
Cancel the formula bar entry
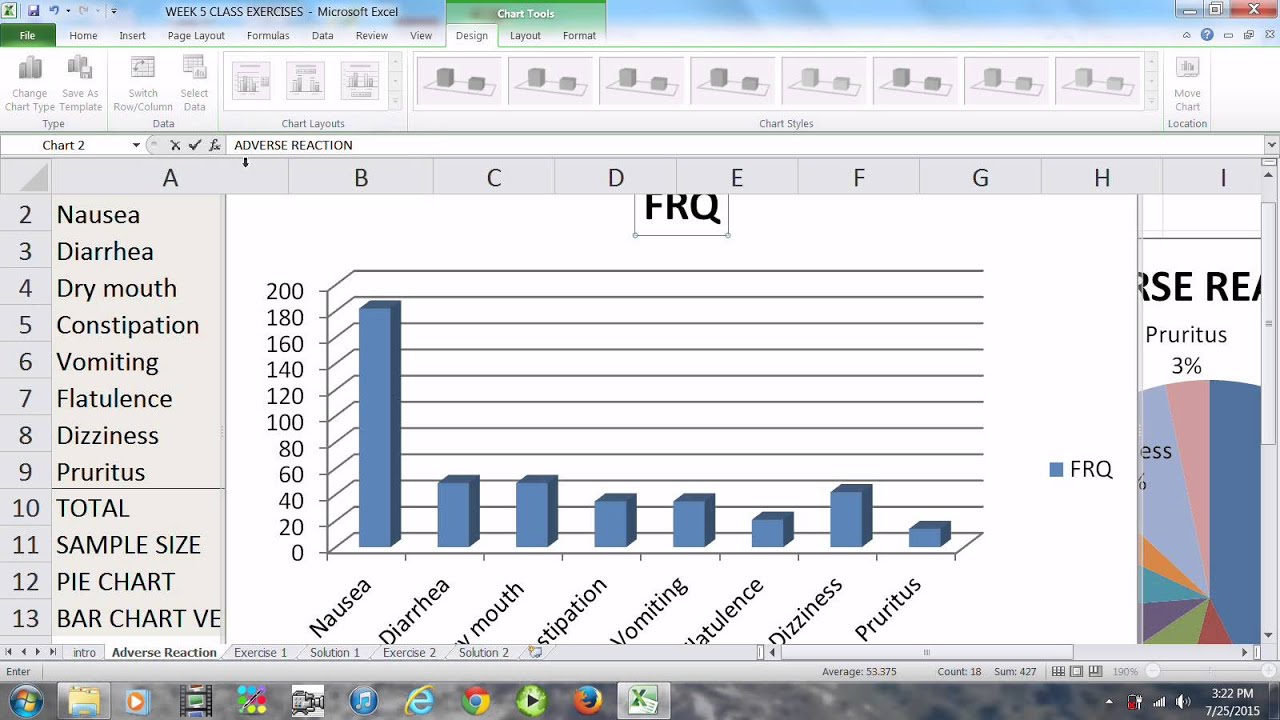click(175, 145)
